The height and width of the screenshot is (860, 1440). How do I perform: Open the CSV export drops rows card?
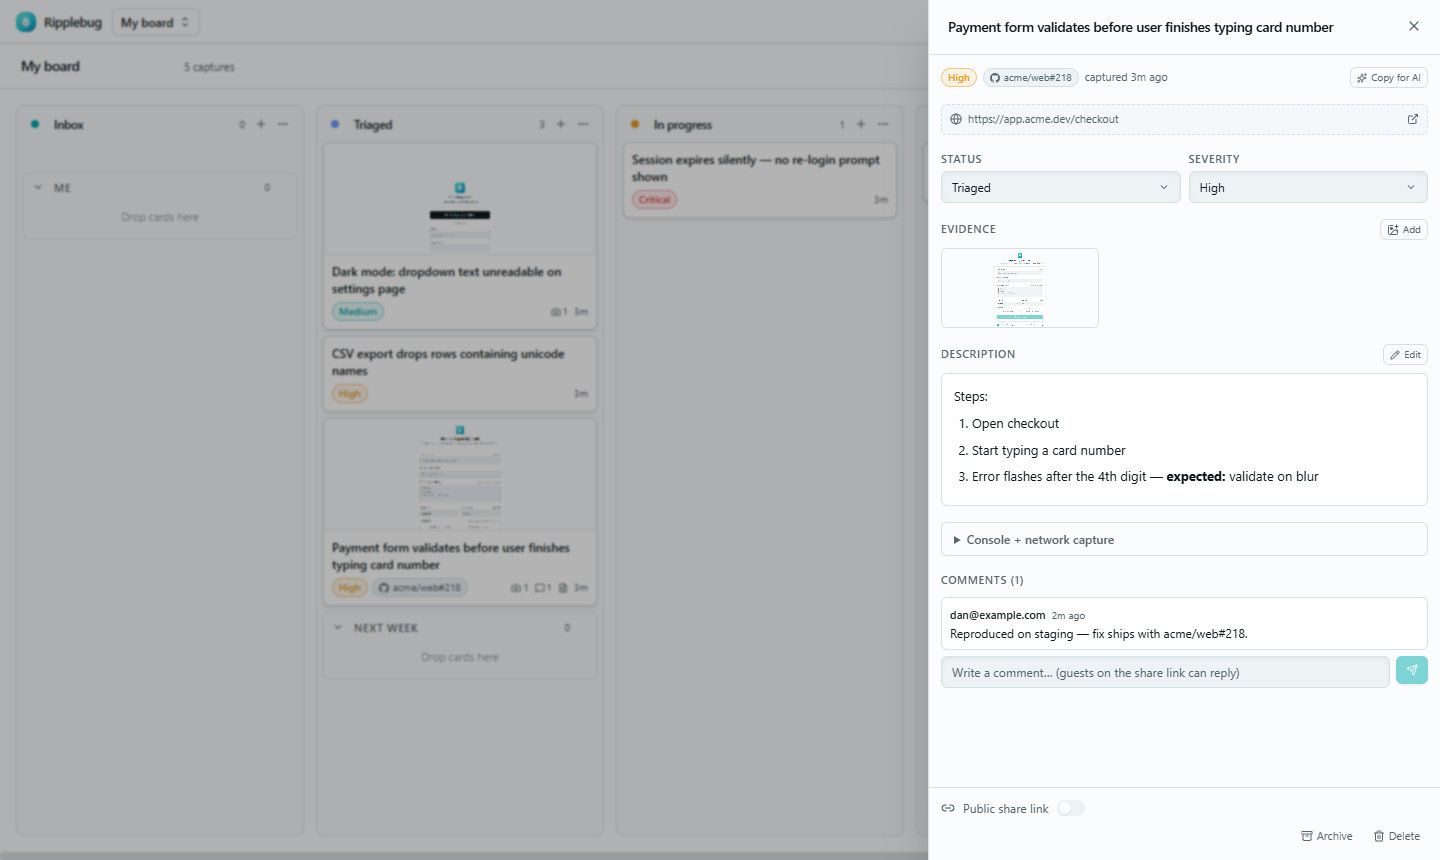[x=460, y=373]
